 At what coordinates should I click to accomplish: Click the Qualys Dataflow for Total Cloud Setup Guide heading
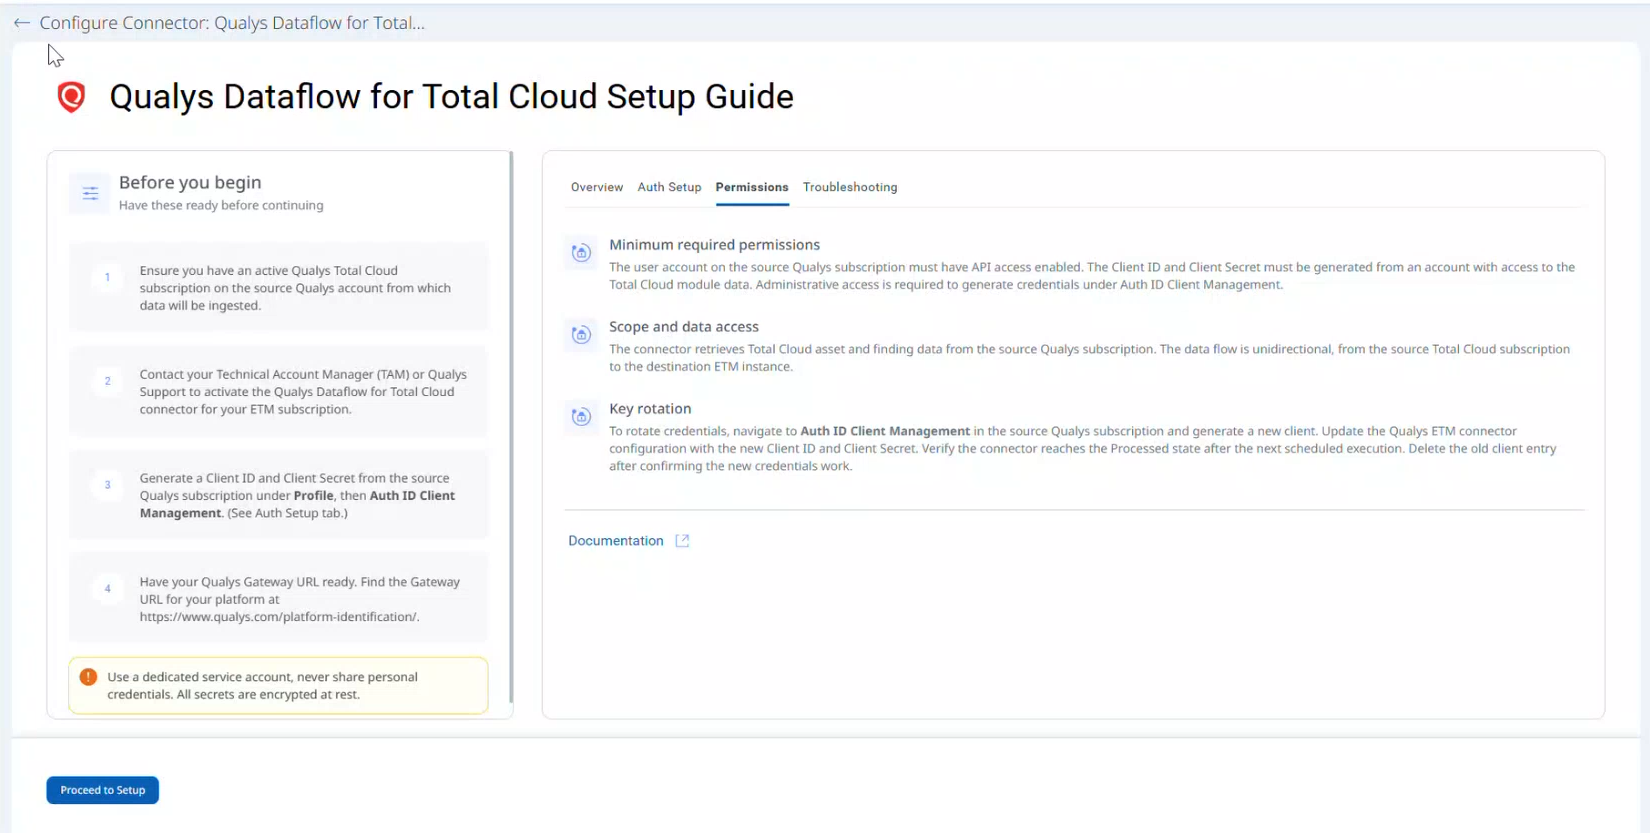451,97
